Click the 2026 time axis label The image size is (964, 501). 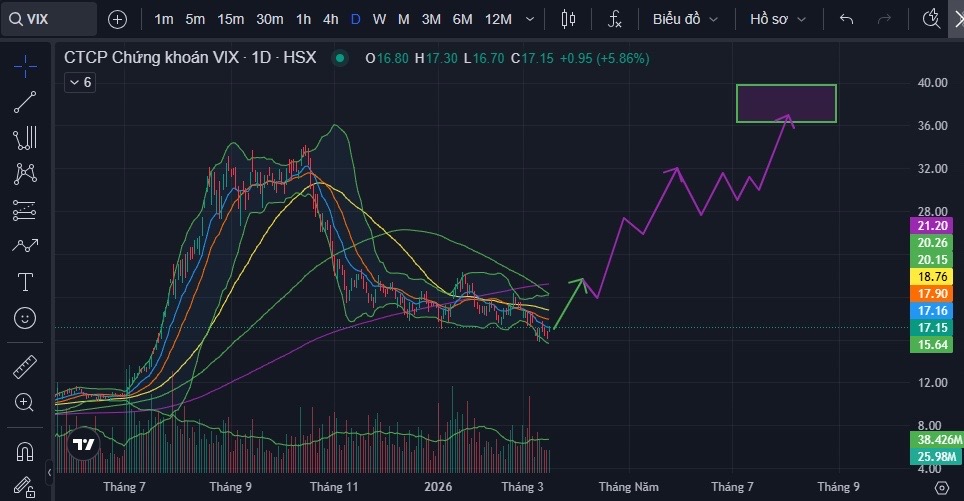pyautogui.click(x=438, y=487)
